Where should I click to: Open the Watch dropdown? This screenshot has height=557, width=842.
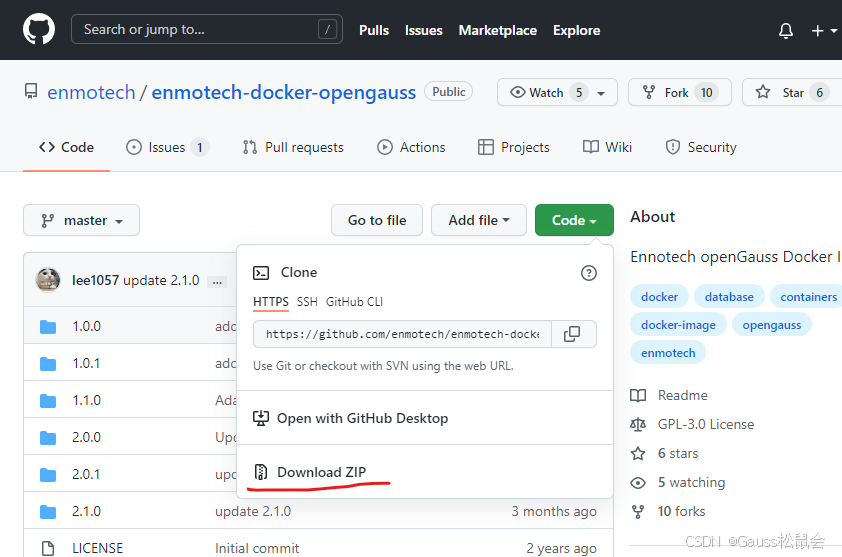[557, 92]
